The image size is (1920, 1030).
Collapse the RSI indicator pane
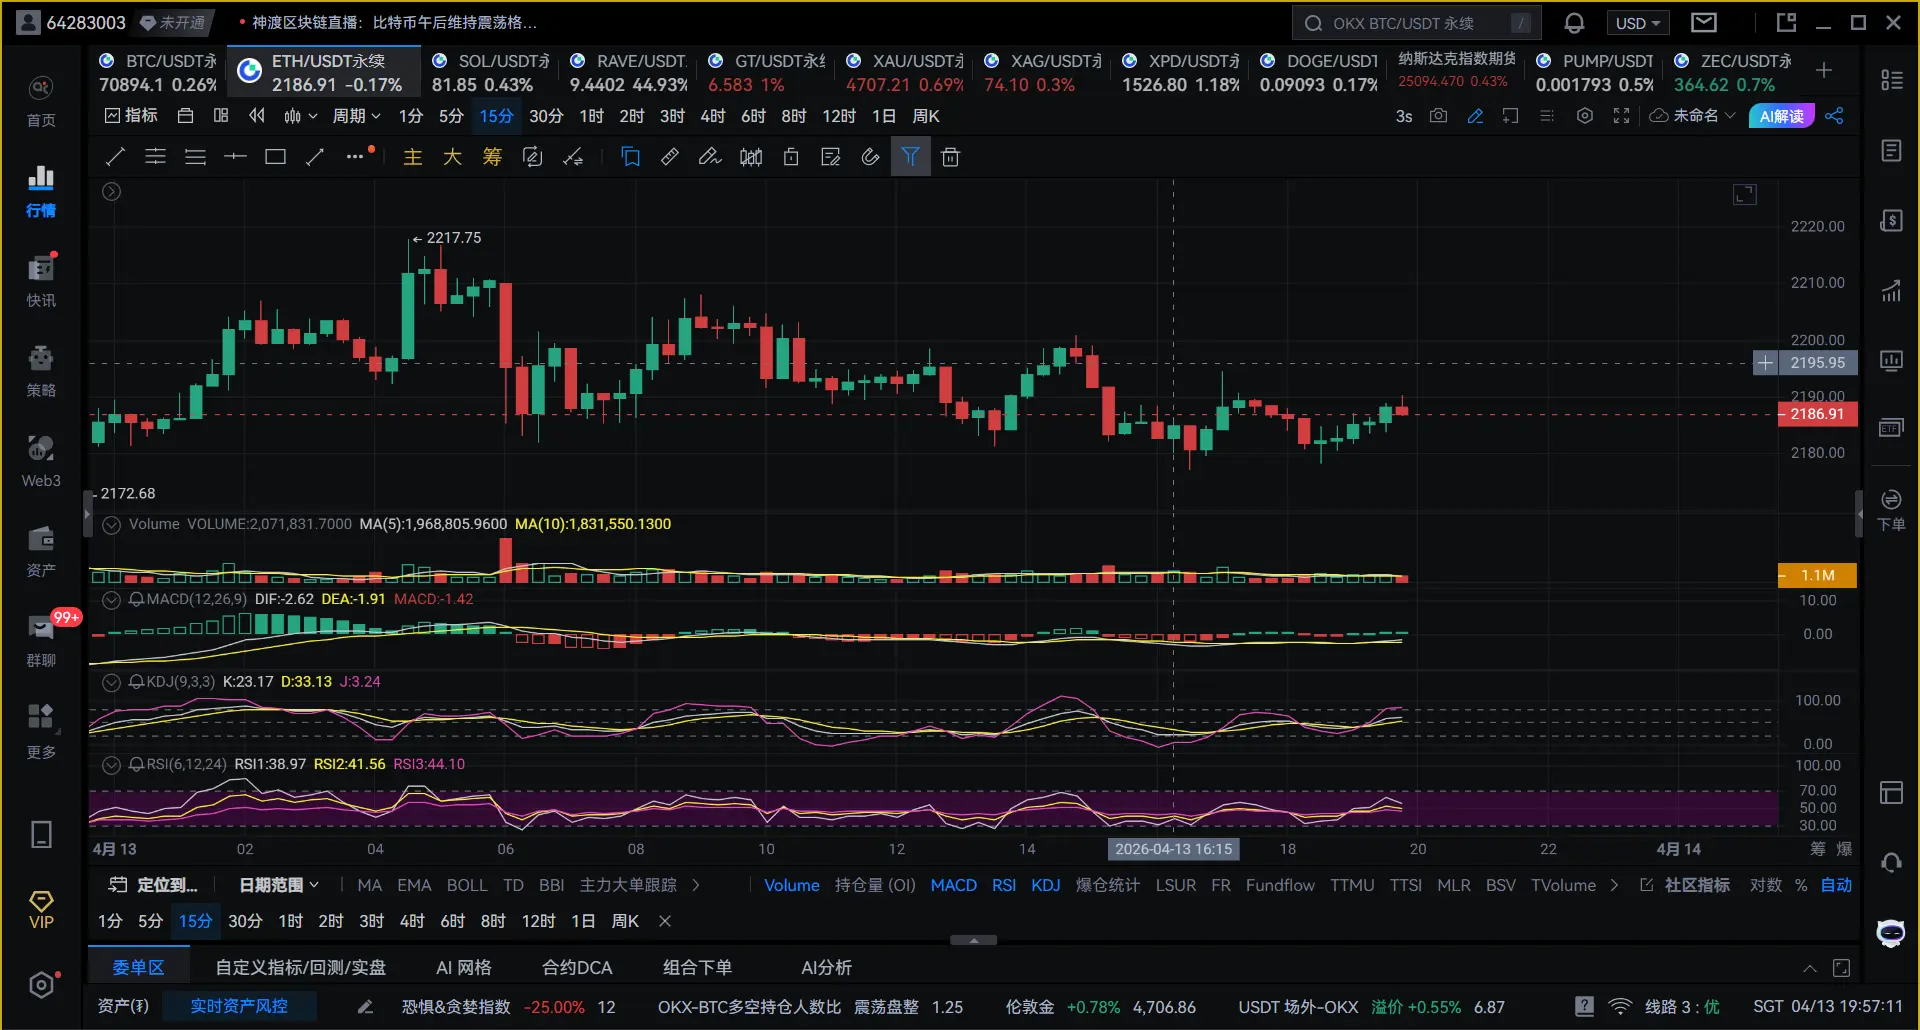pos(112,764)
